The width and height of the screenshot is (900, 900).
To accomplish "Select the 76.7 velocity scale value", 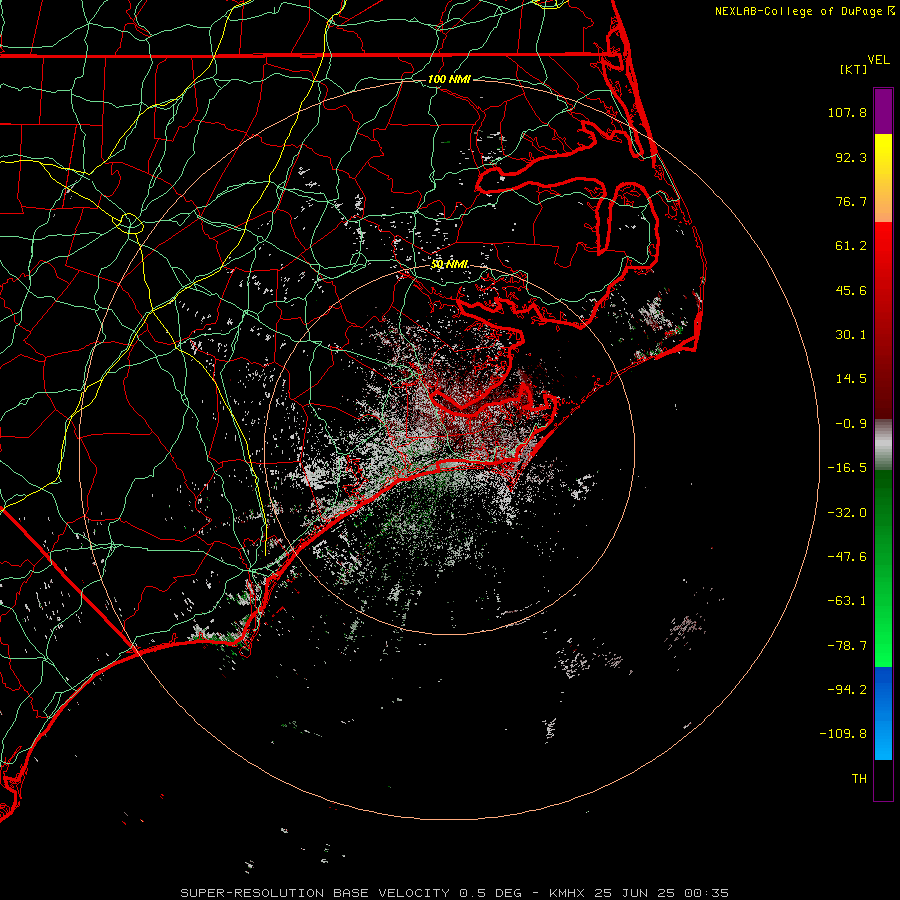I will (x=851, y=201).
